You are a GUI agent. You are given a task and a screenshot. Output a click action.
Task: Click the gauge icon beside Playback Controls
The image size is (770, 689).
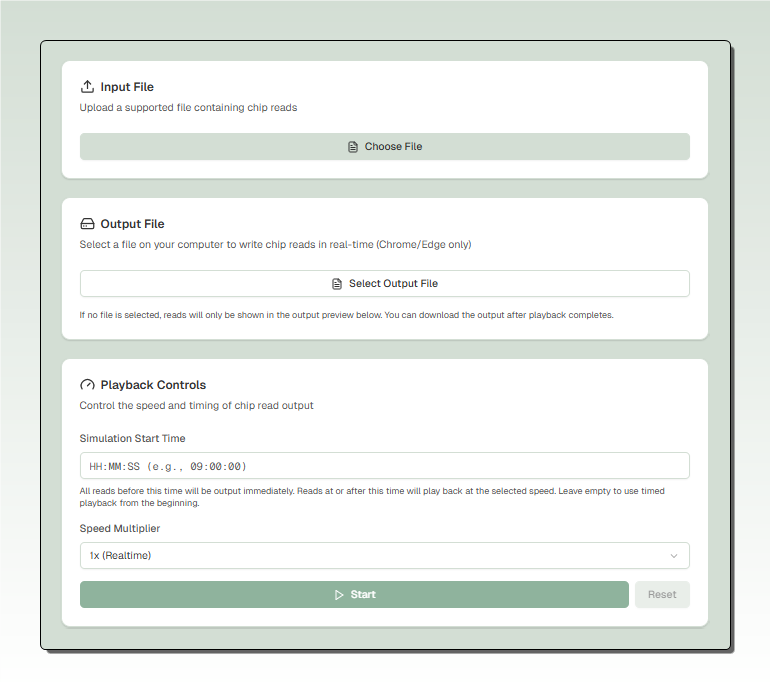tap(87, 385)
